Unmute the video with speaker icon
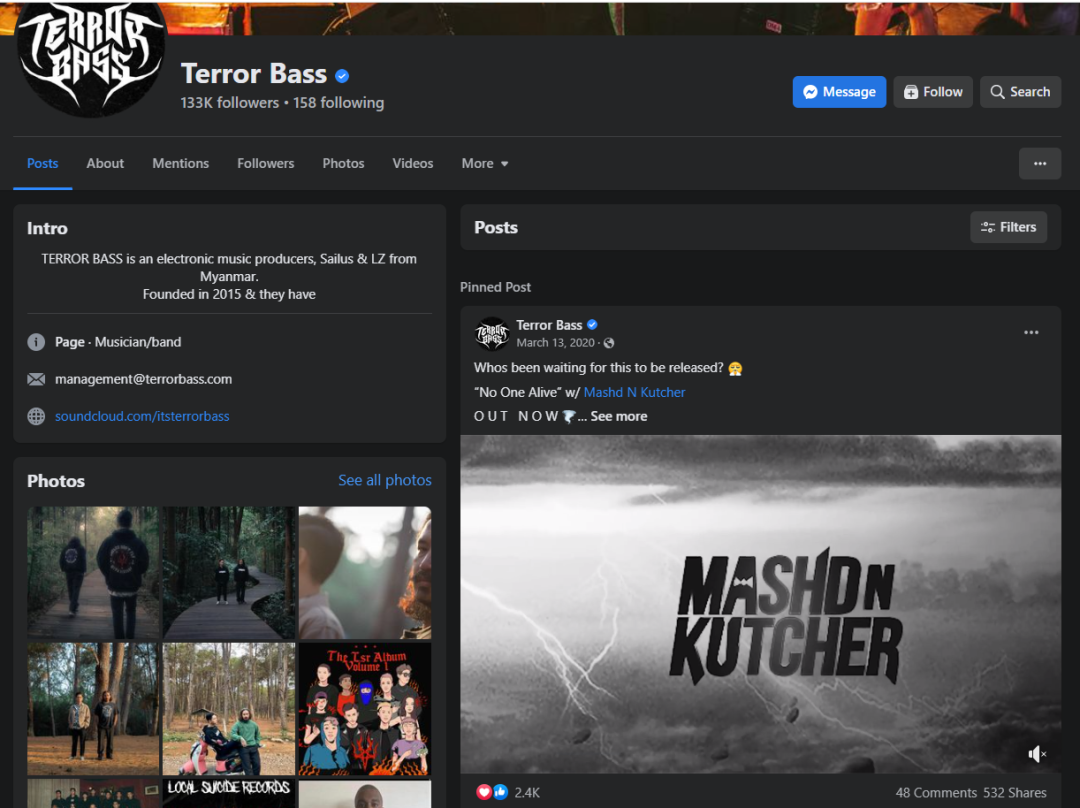1080x808 pixels. [x=1037, y=754]
